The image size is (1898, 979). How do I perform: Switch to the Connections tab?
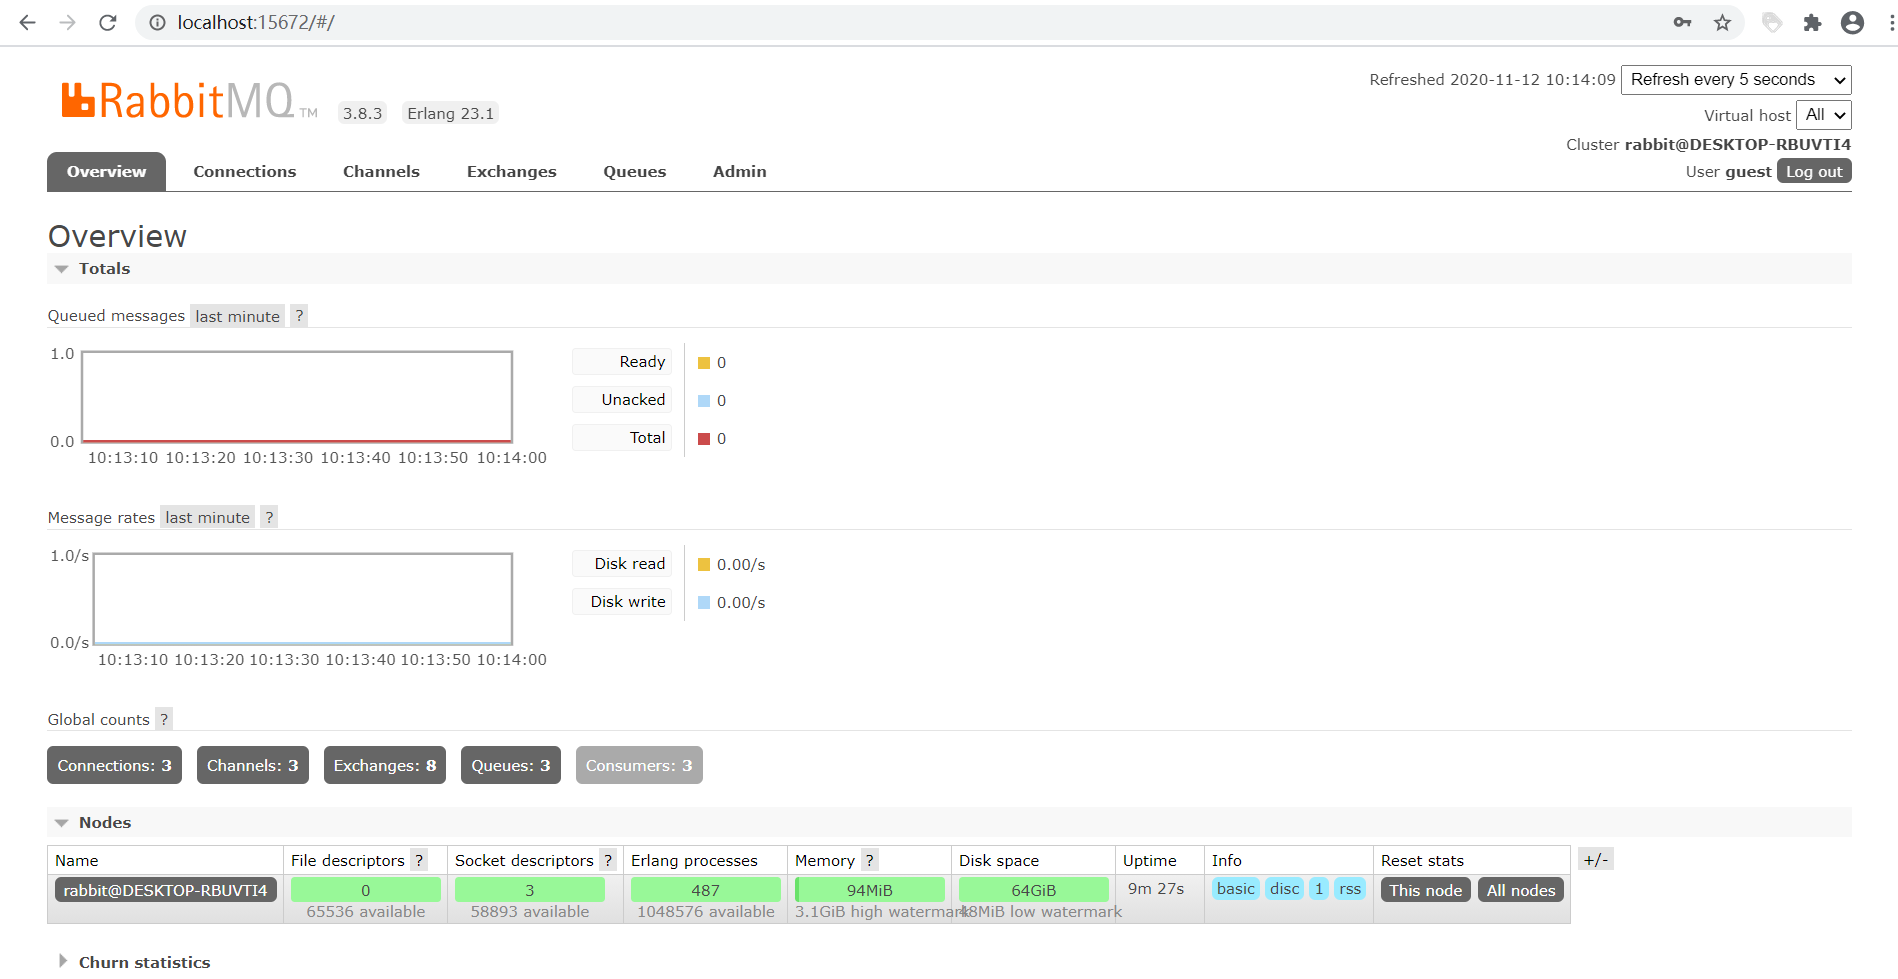[245, 171]
